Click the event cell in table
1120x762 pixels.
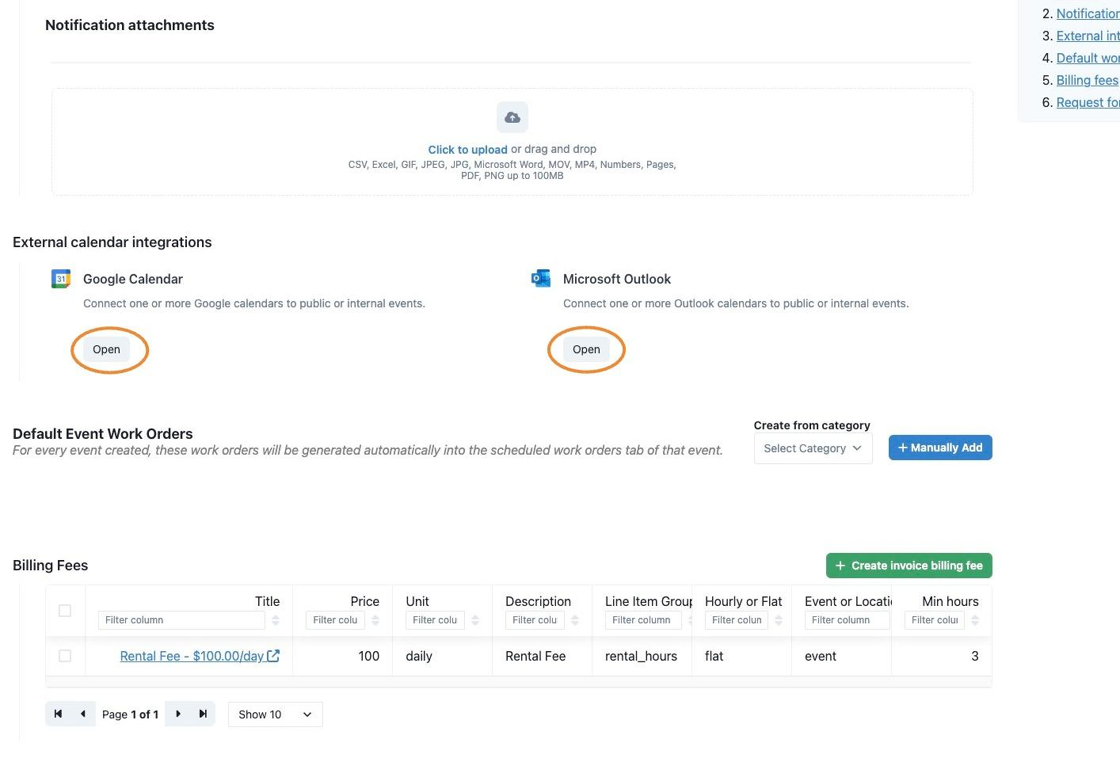841,656
